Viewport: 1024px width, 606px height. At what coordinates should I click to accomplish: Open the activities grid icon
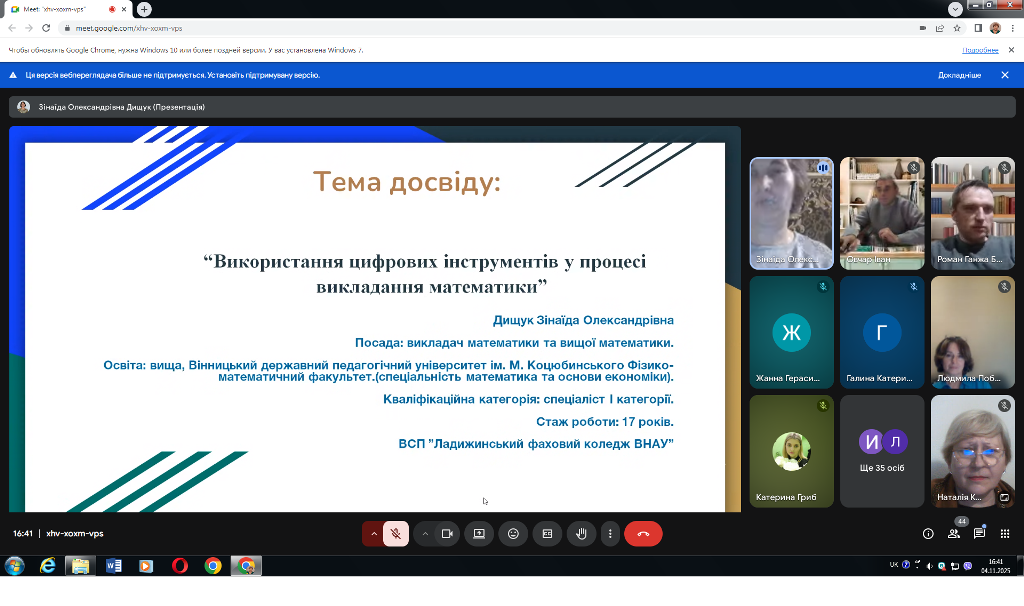pos(1005,534)
